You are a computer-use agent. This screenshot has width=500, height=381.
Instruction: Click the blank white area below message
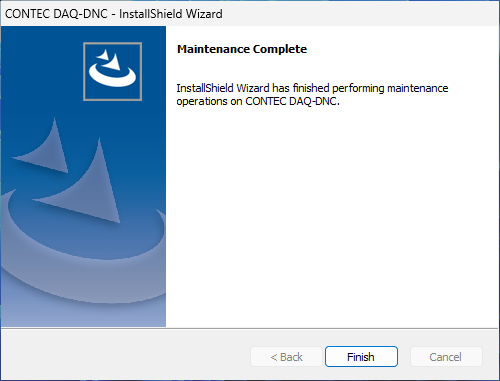click(332, 217)
